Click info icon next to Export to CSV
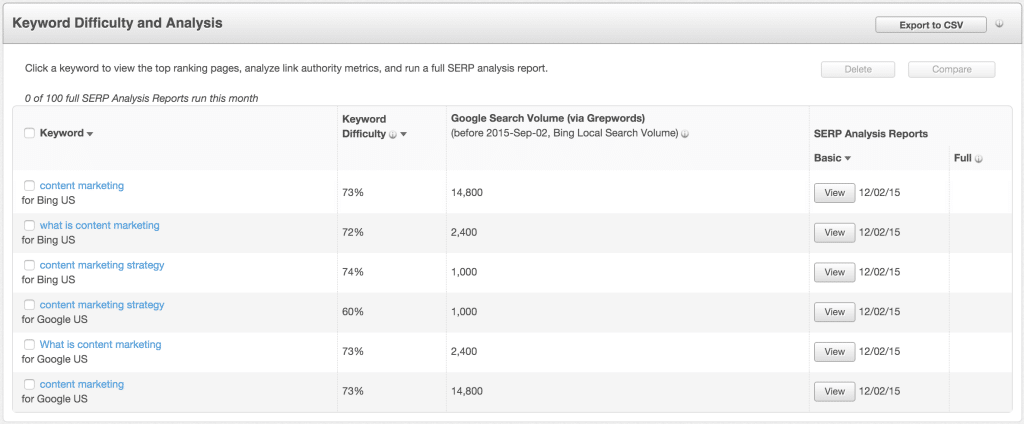Screen dimensions: 1024x424 tap(999, 24)
